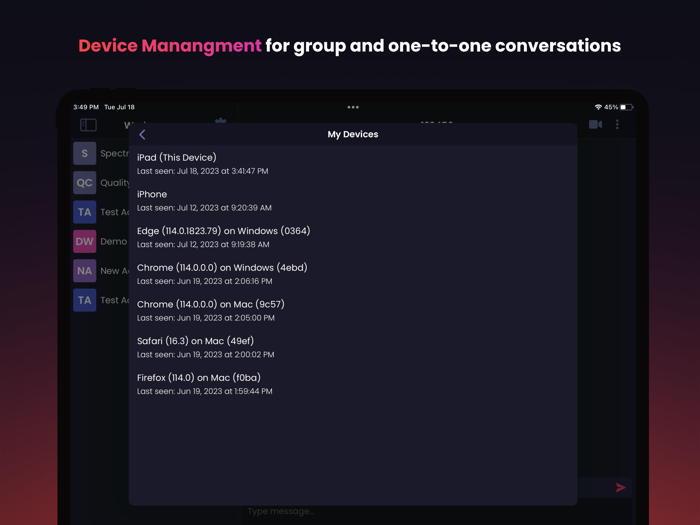Open the Quality conversation label
The height and width of the screenshot is (525, 700).
(115, 183)
